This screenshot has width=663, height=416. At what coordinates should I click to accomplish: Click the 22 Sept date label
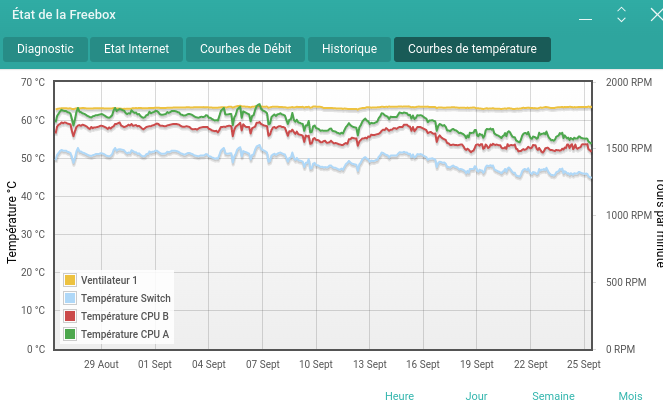(x=531, y=364)
